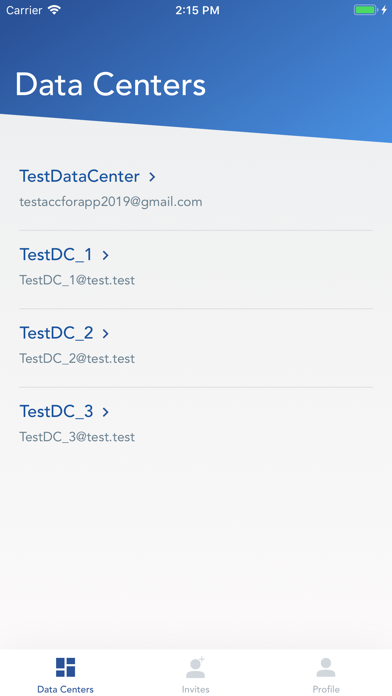The image size is (392, 696).
Task: Expand the TestDC_3 chevron arrow
Action: (x=106, y=412)
